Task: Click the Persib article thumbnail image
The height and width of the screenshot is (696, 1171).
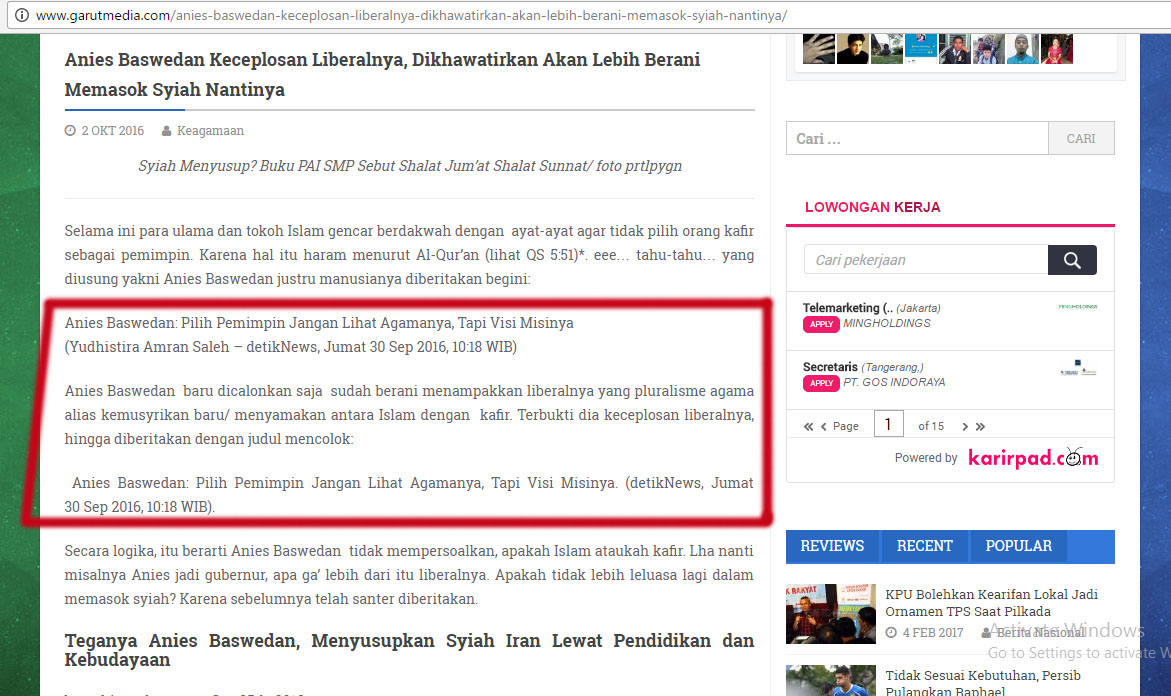Action: pyautogui.click(x=830, y=680)
